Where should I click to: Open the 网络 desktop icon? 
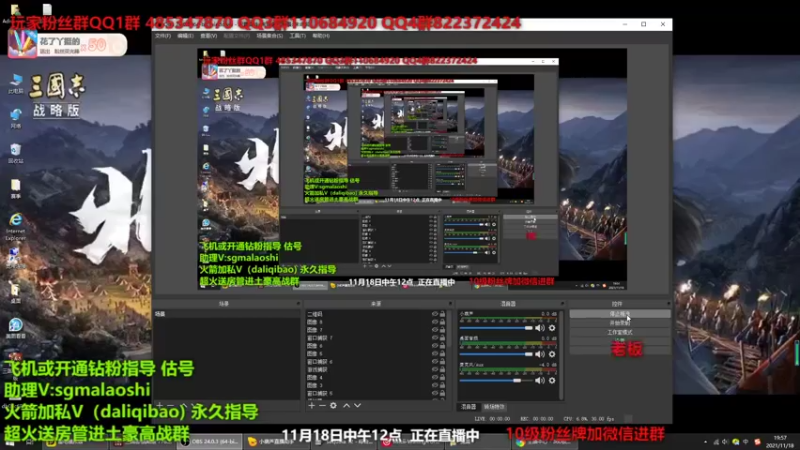pos(16,118)
